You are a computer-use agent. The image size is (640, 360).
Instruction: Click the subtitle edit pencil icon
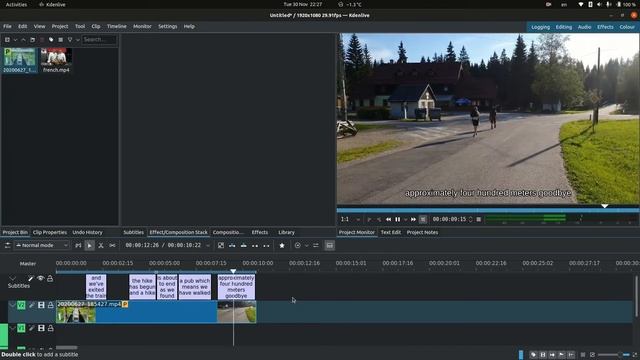coord(31,279)
